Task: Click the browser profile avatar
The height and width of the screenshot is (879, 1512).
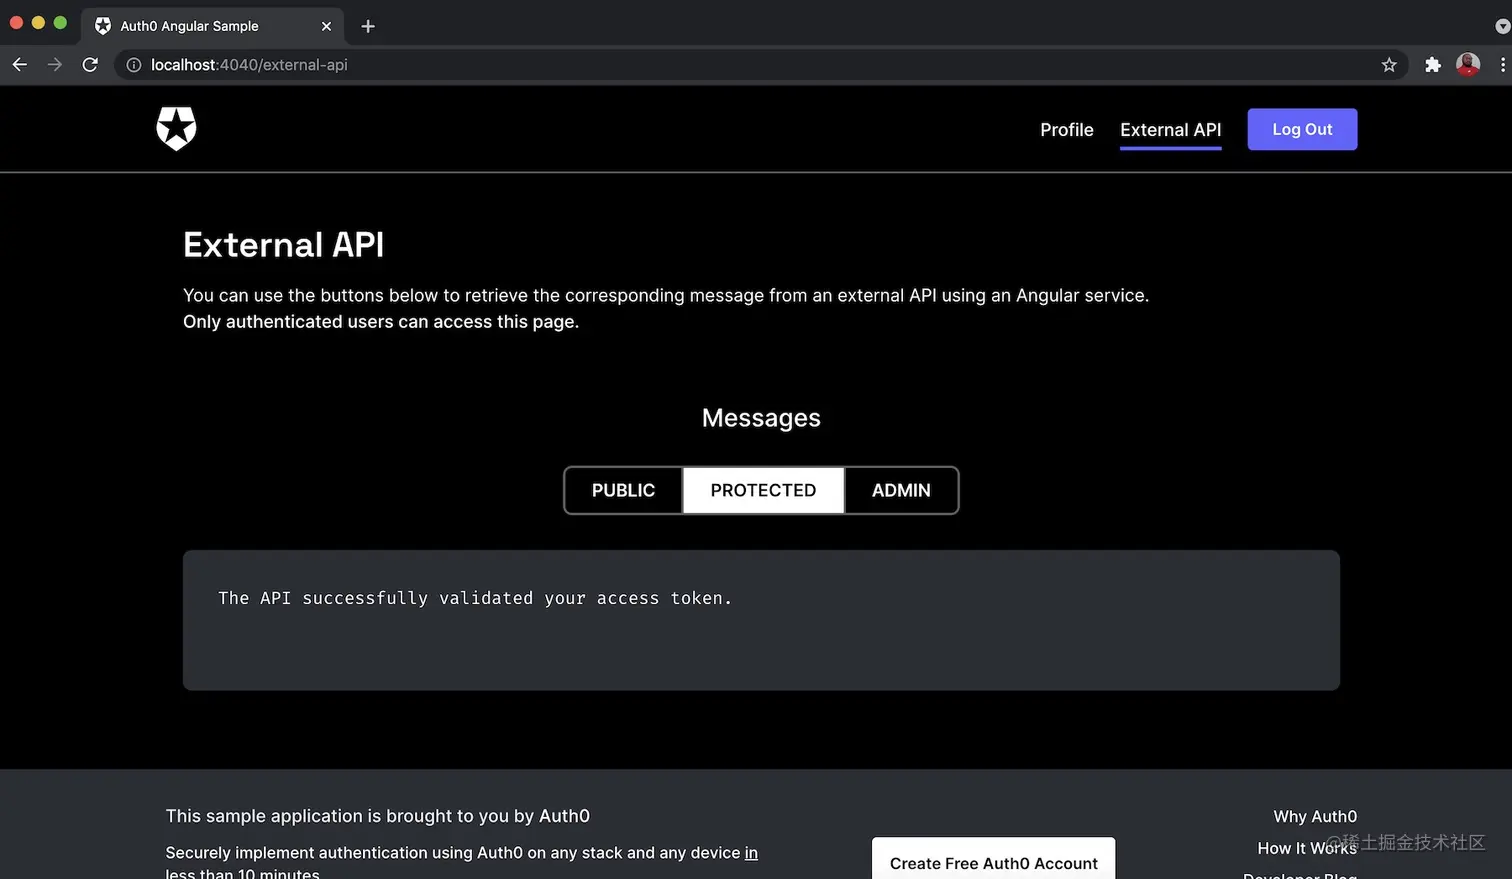Action: [x=1468, y=64]
